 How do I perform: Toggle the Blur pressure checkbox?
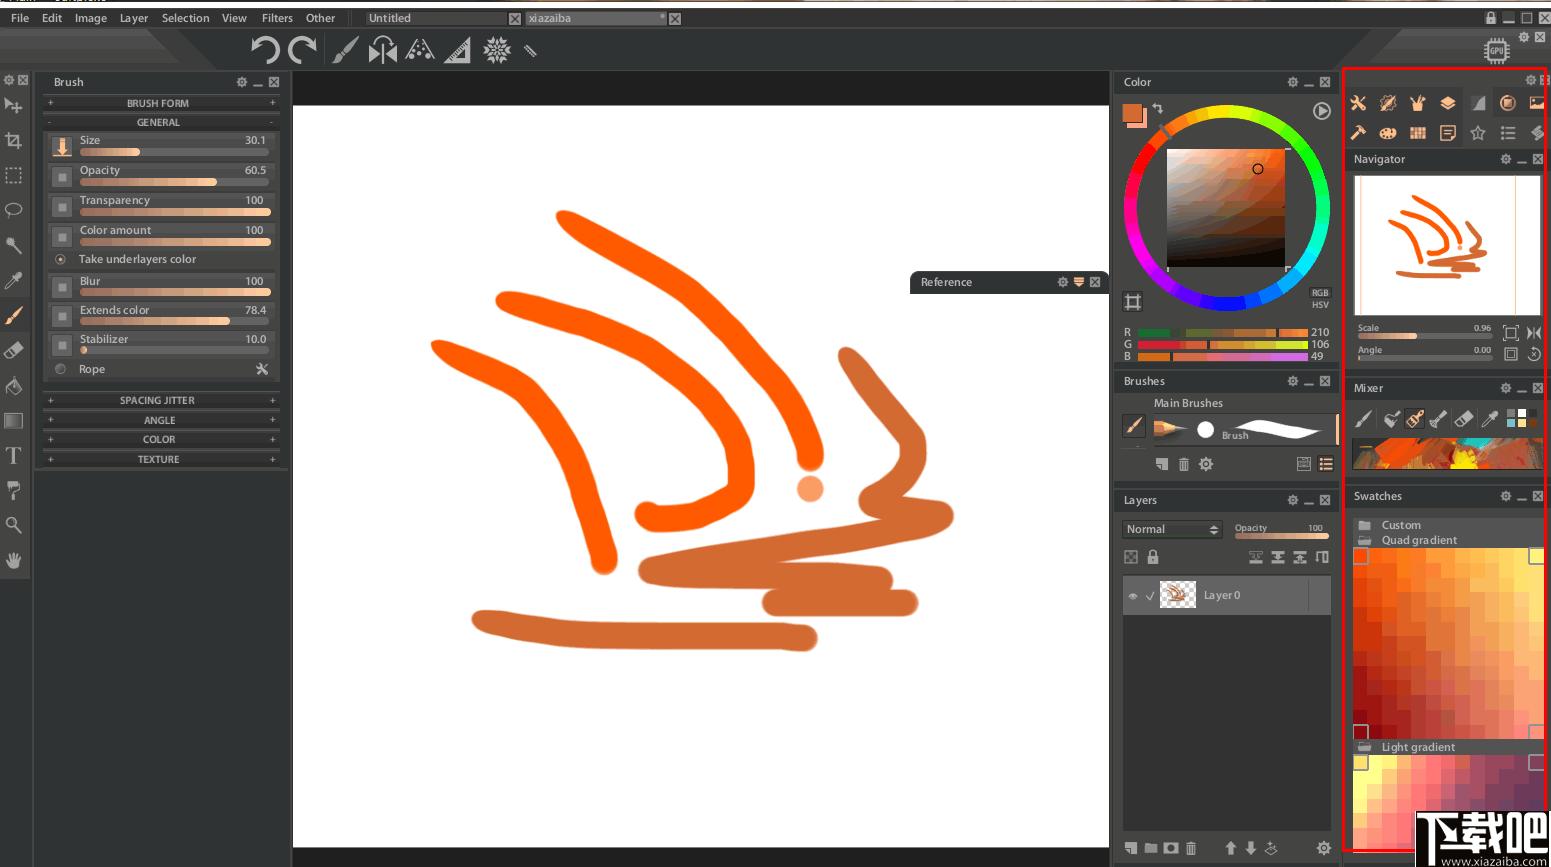62,288
